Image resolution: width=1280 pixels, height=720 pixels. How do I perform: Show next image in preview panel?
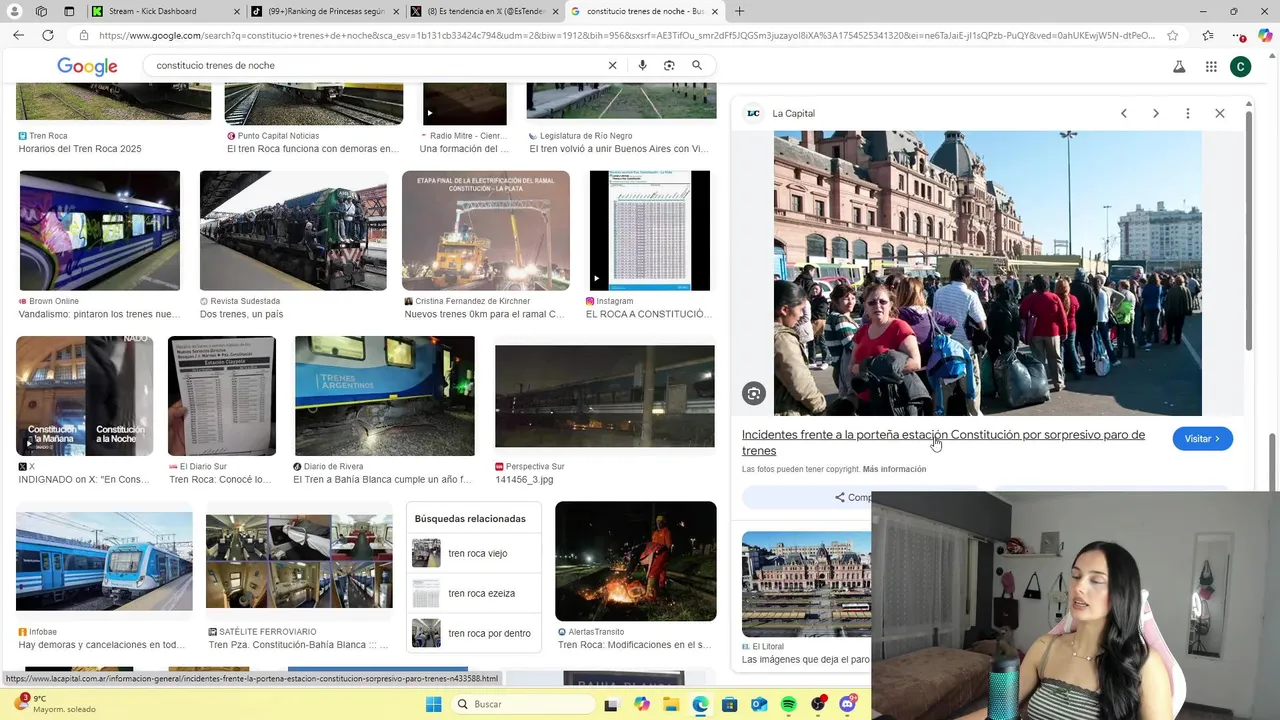[1156, 113]
